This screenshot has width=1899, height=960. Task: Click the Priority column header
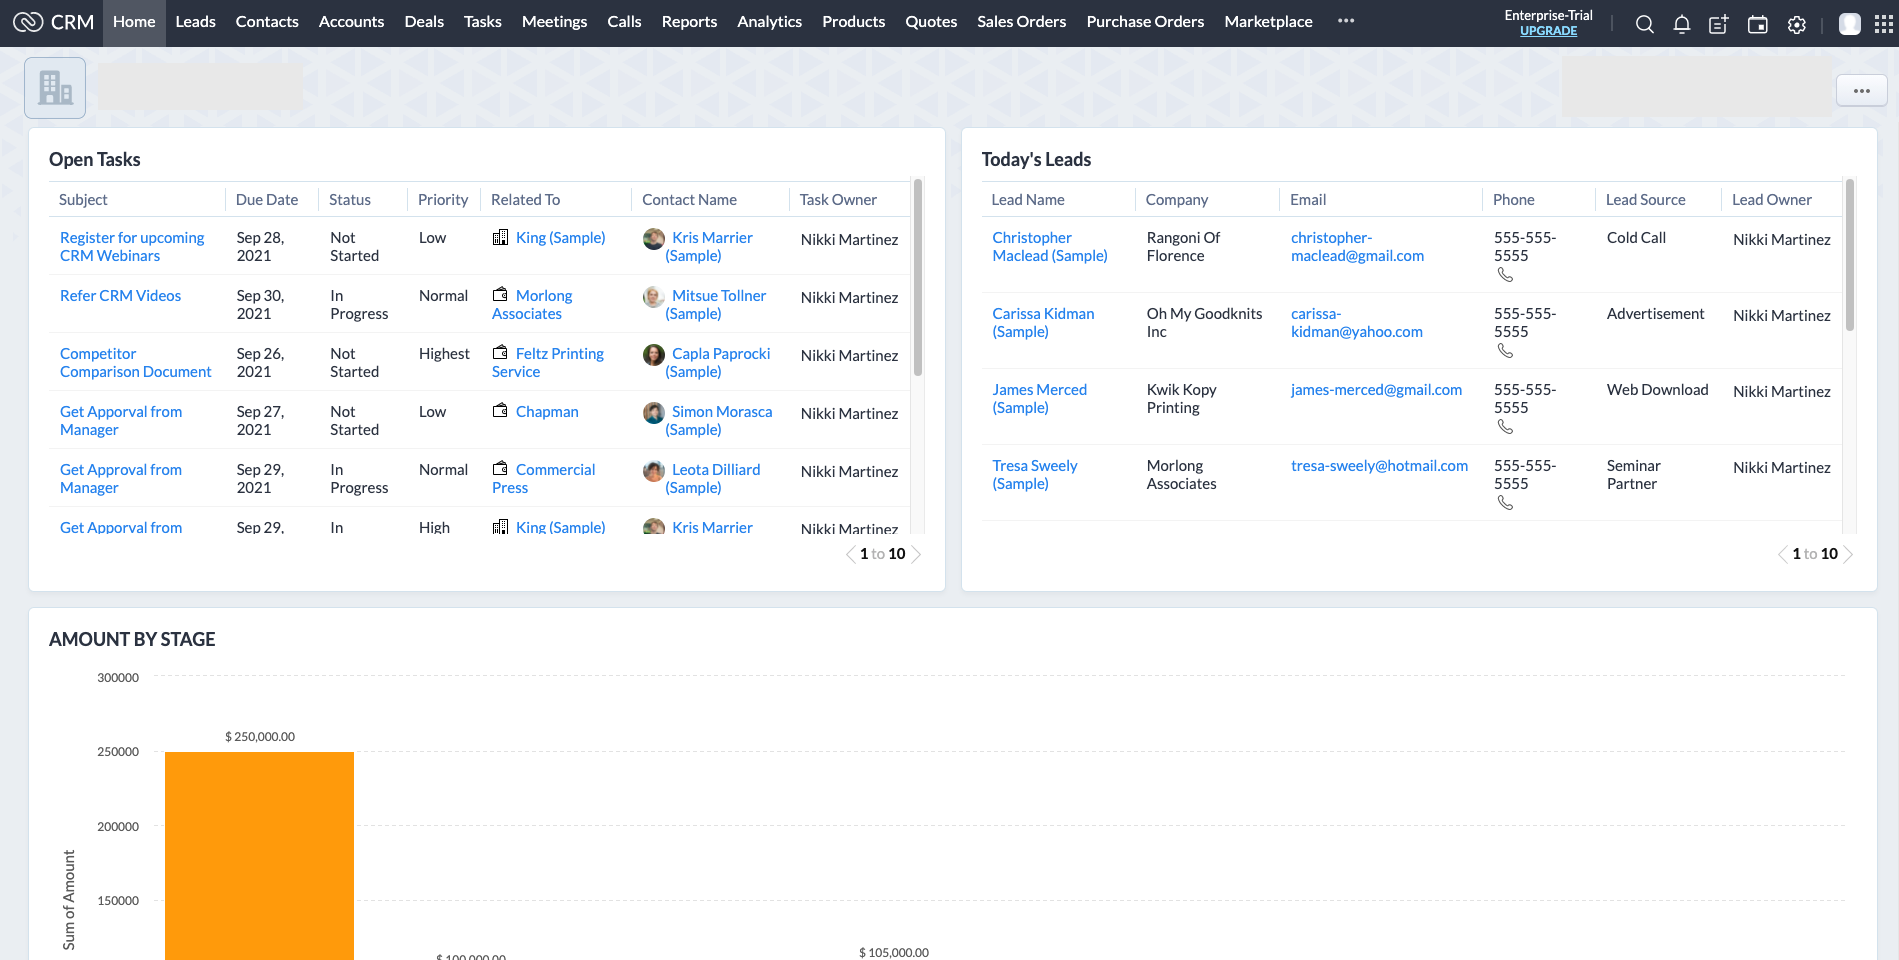pyautogui.click(x=443, y=200)
